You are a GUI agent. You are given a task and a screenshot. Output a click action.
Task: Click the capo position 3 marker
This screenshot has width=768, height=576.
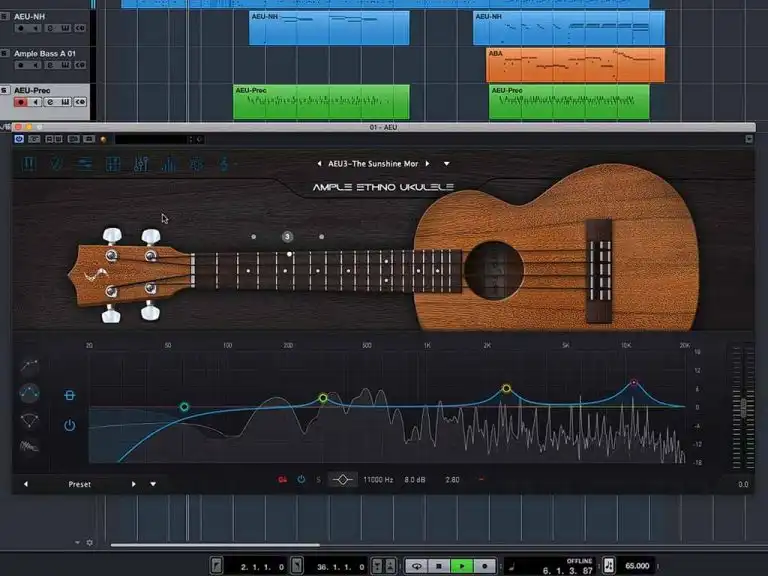coord(288,237)
